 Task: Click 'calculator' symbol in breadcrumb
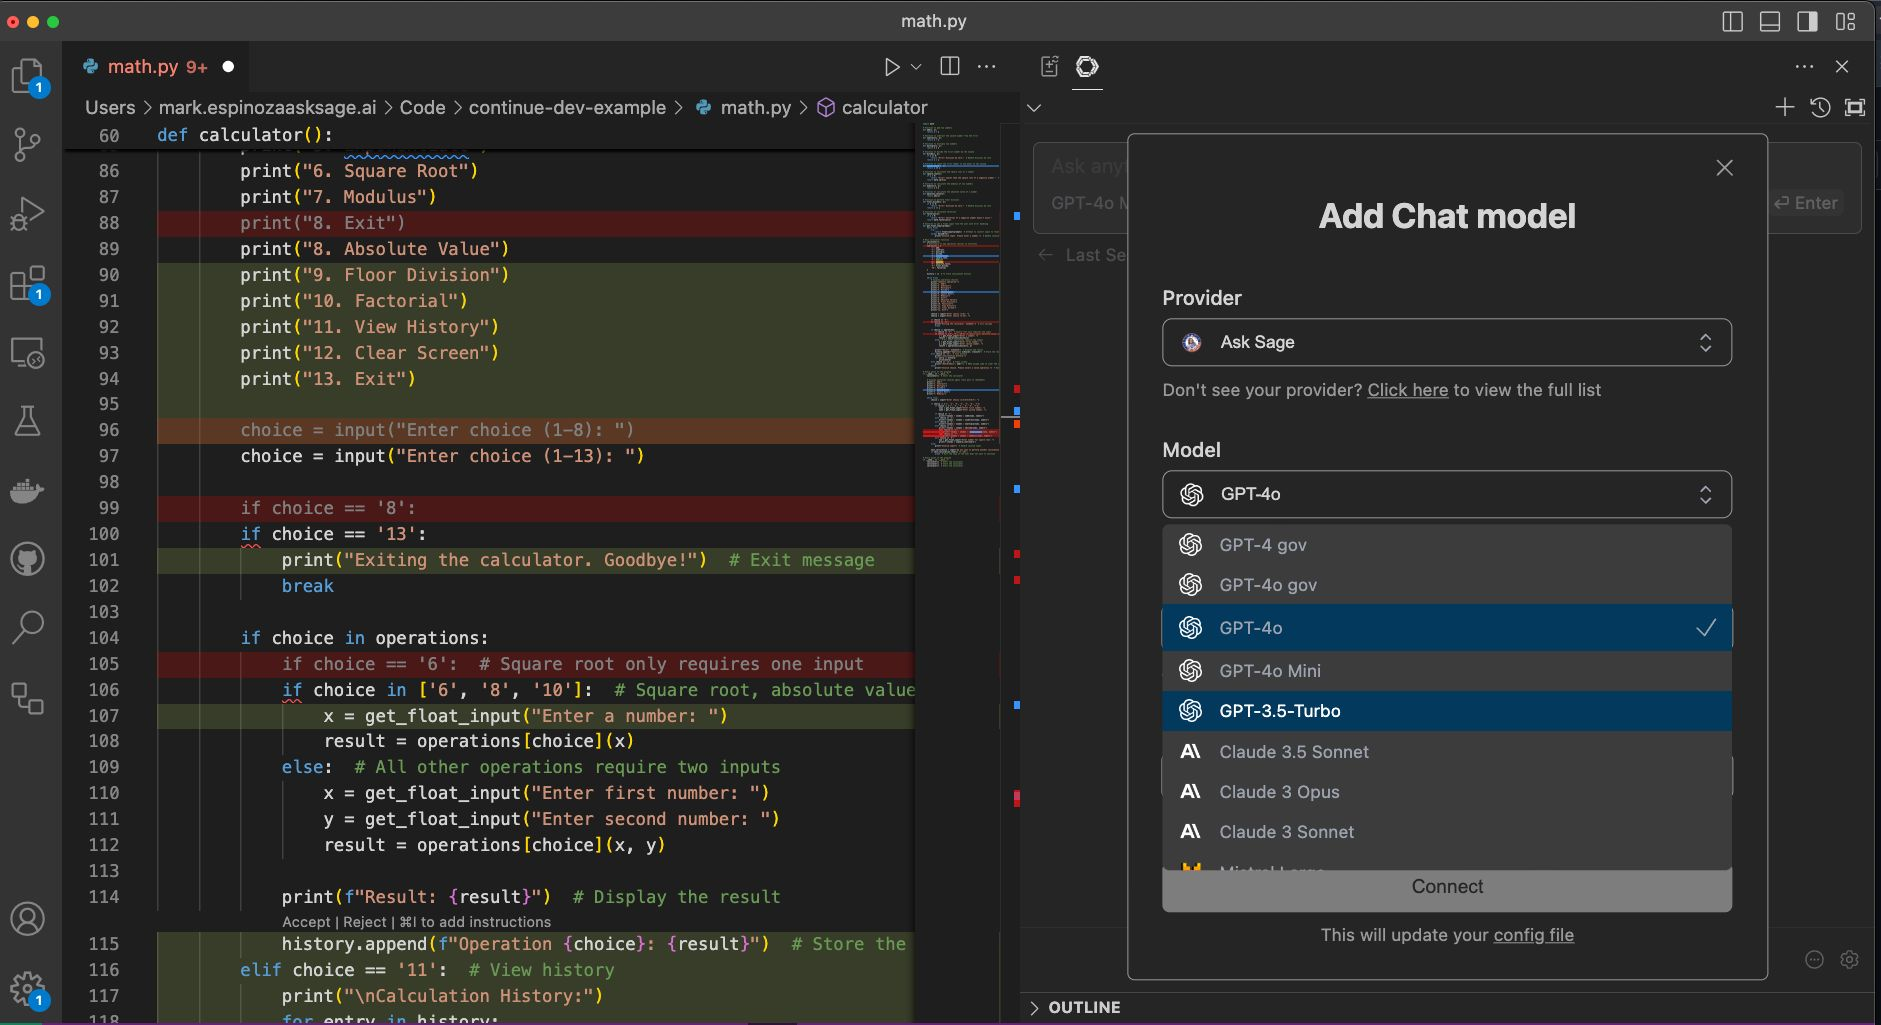884,107
